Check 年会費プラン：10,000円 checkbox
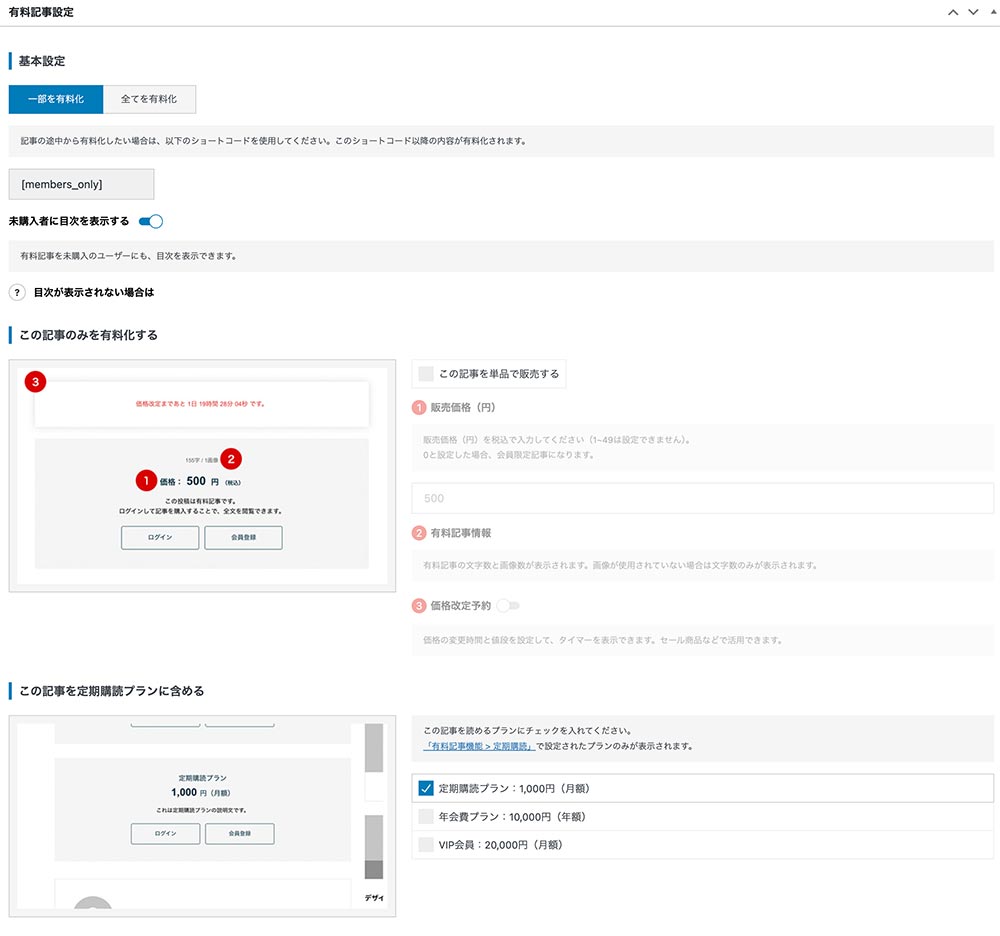This screenshot has width=1000, height=936. [x=426, y=817]
